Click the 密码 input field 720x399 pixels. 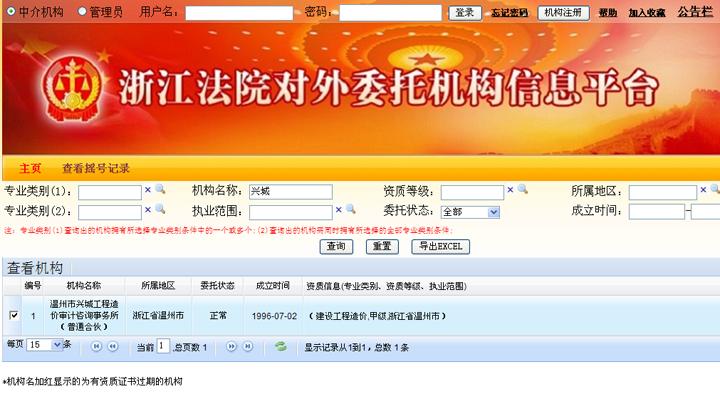pos(390,13)
